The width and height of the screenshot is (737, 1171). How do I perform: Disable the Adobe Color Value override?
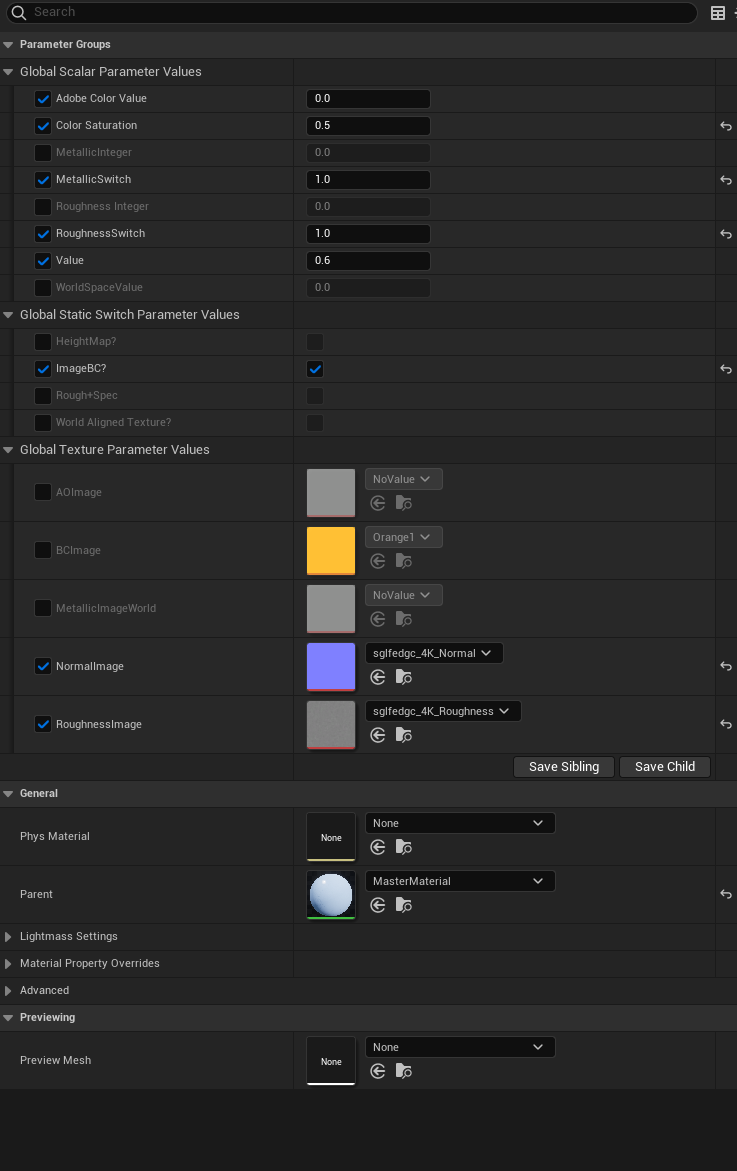click(x=43, y=99)
